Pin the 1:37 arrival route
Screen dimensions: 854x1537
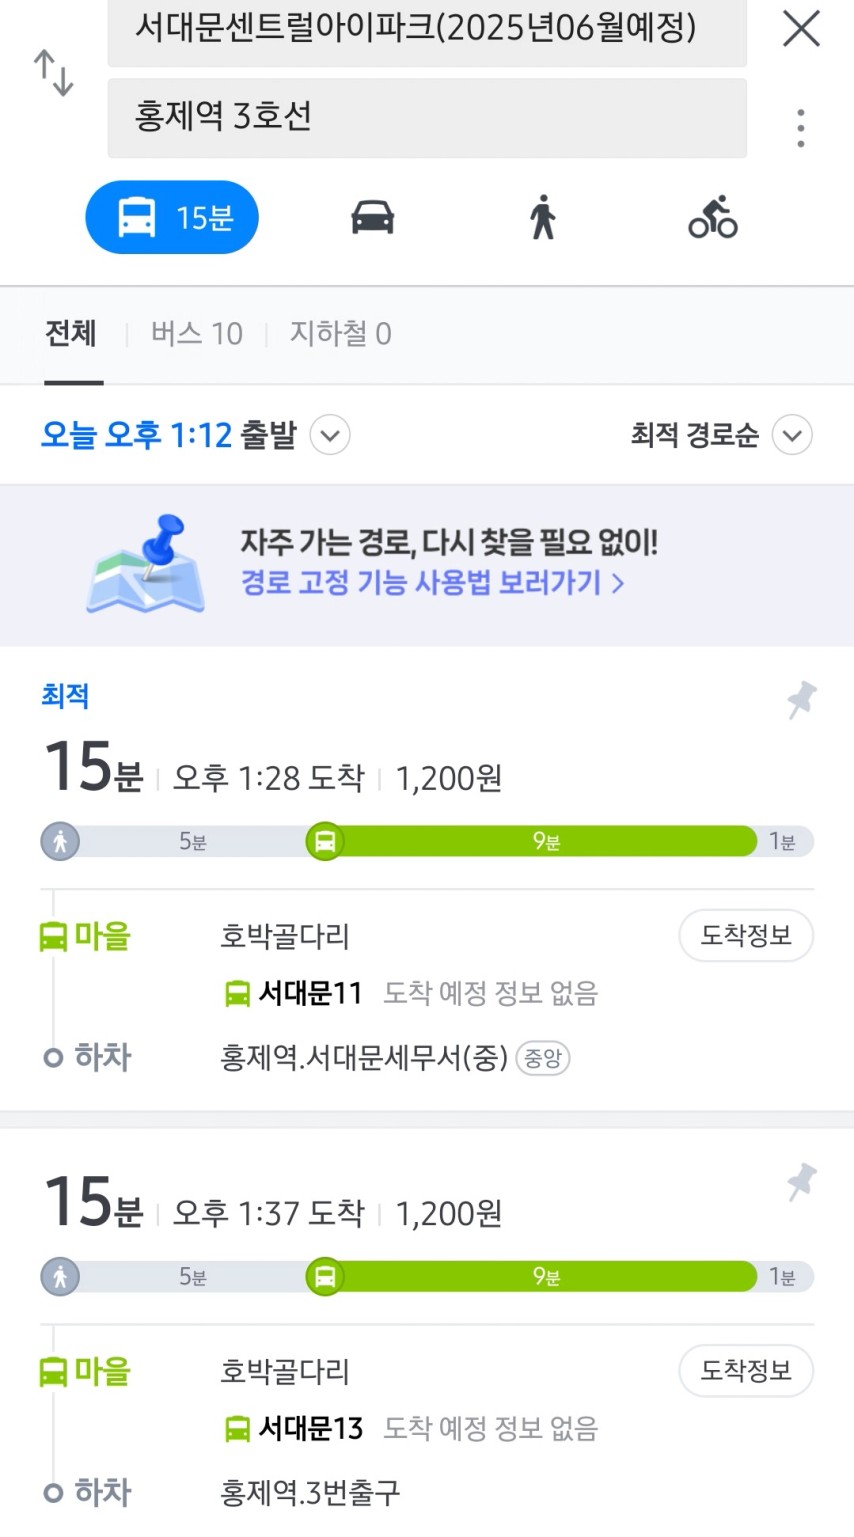coord(801,1182)
